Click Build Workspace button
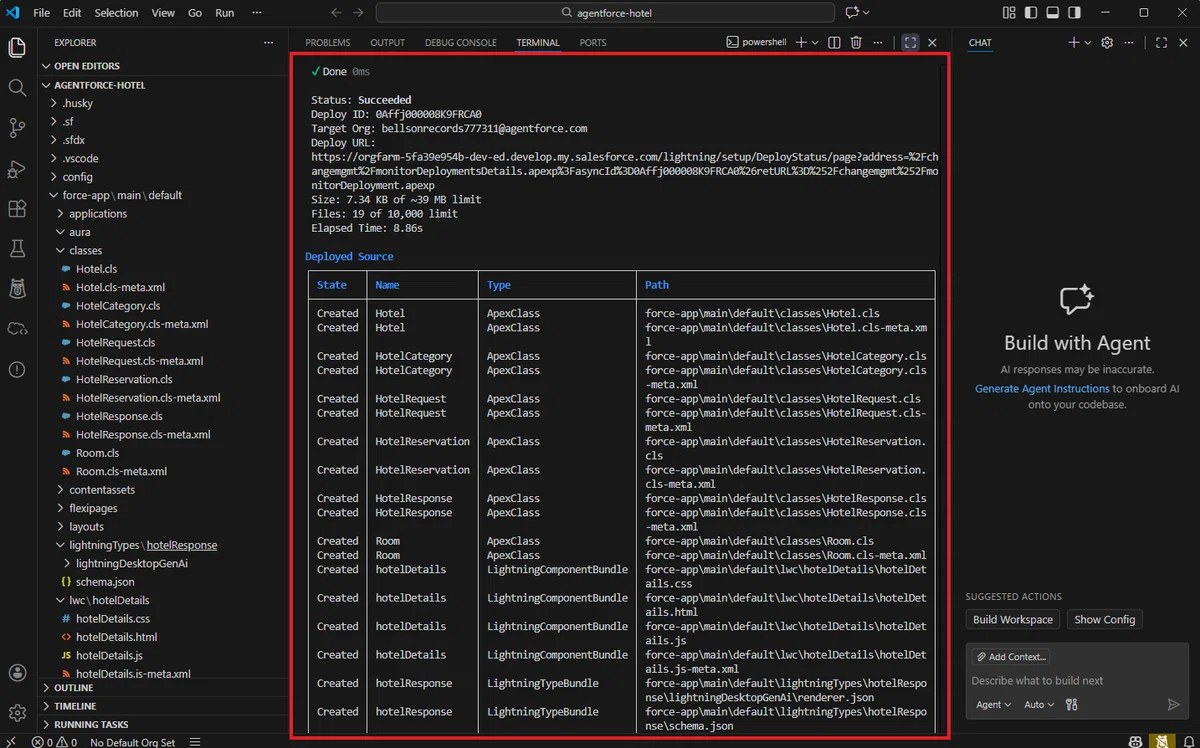1200x748 pixels. click(1013, 619)
